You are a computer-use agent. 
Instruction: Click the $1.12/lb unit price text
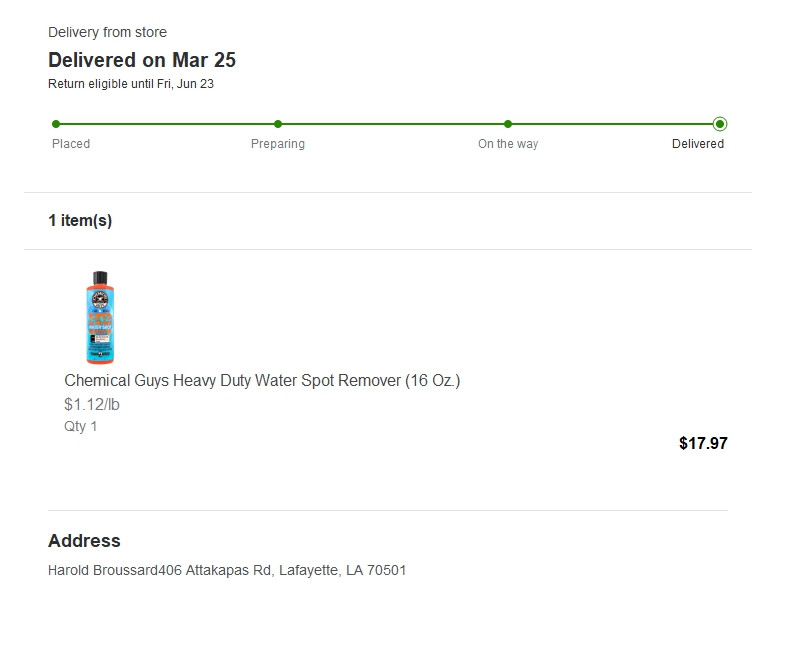[92, 404]
